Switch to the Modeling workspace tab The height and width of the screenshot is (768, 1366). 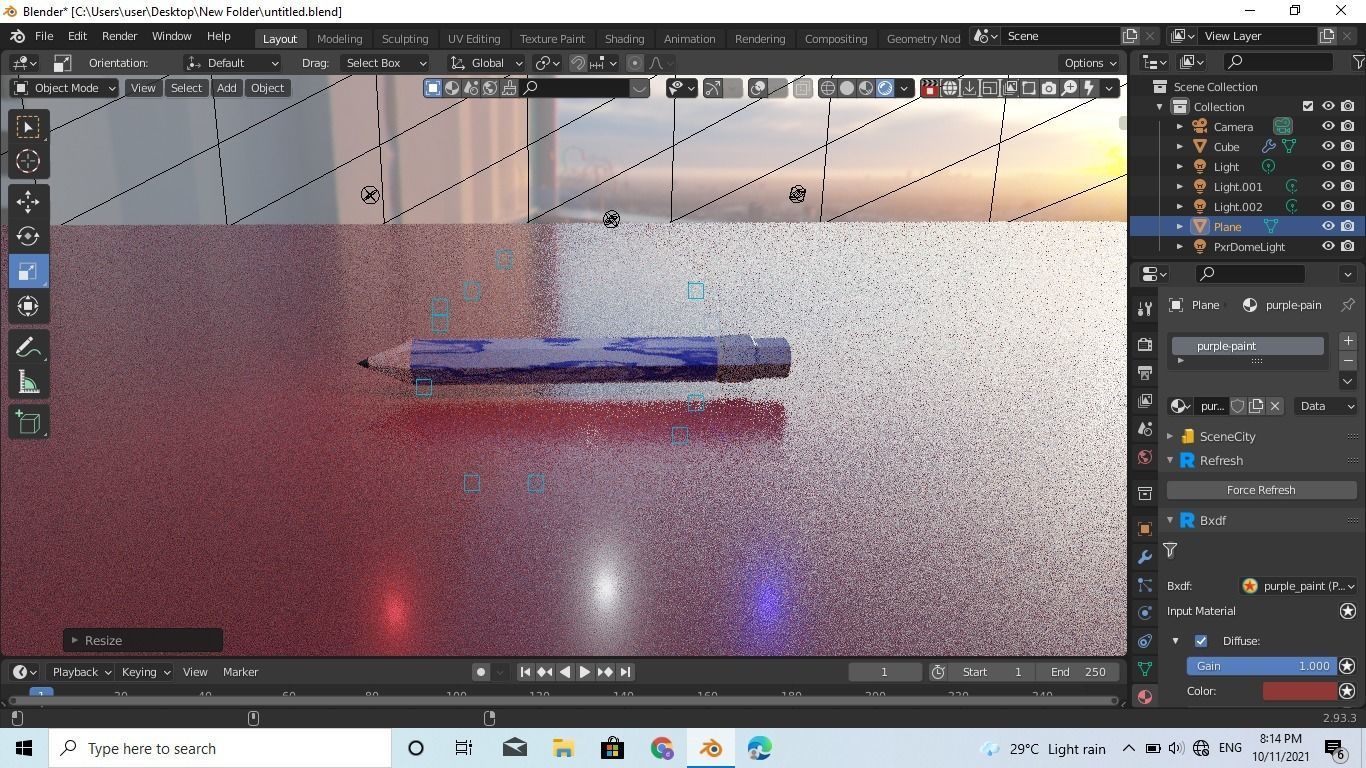(339, 38)
